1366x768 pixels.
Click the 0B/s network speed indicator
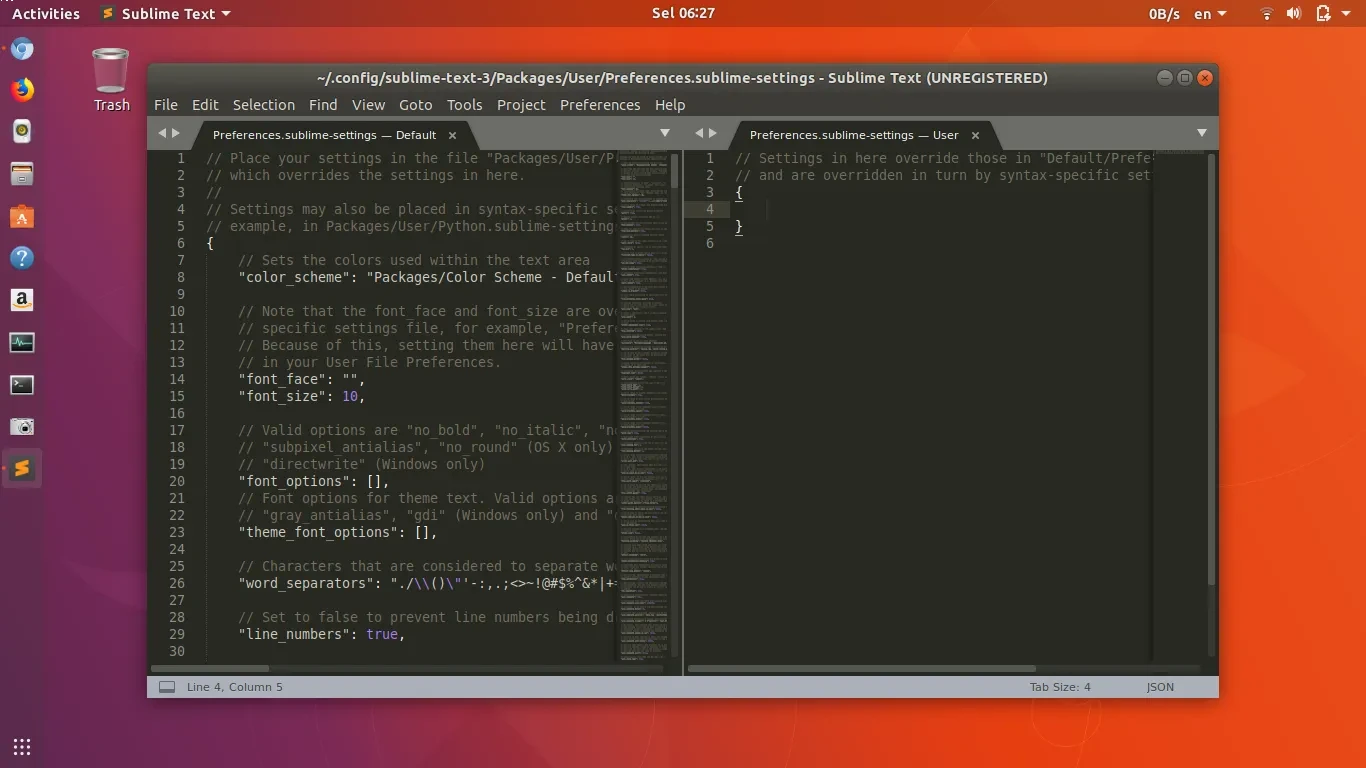pos(1164,14)
